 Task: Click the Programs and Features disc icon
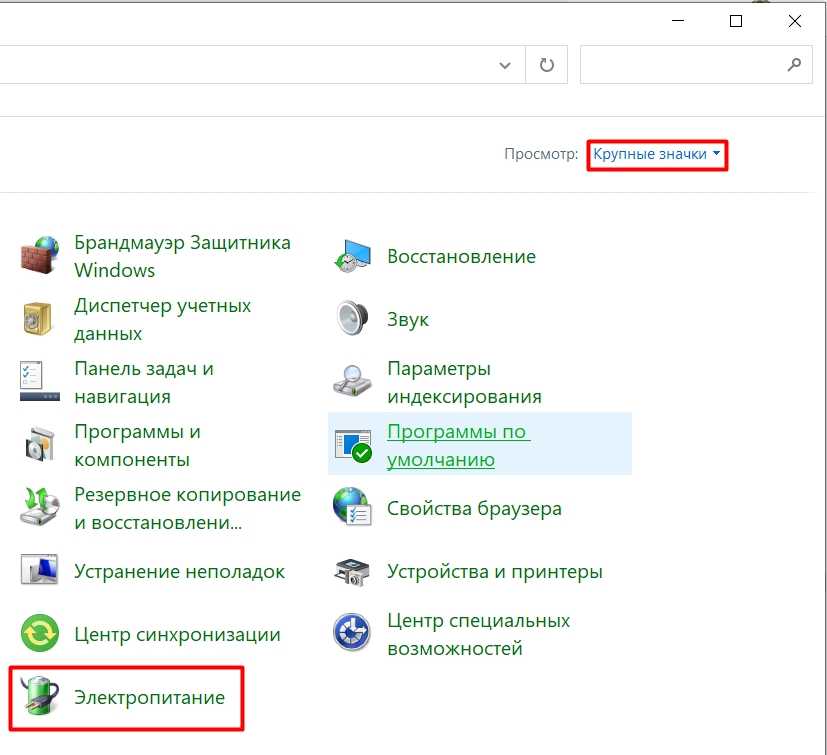coord(40,445)
